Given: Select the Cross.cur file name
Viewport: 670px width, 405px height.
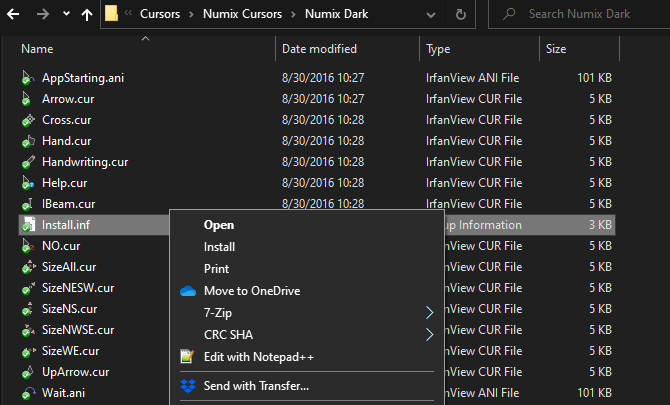Looking at the screenshot, I should (66, 120).
